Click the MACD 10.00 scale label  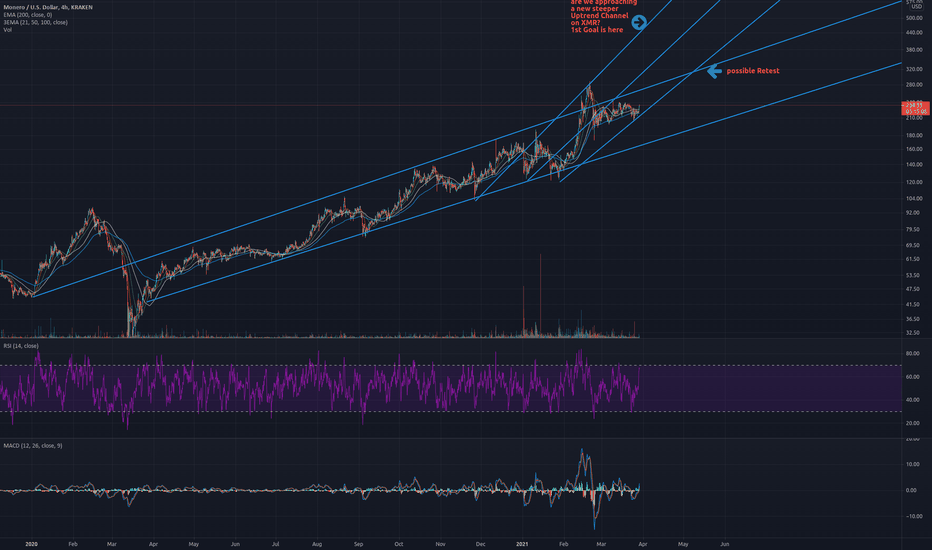[911, 464]
